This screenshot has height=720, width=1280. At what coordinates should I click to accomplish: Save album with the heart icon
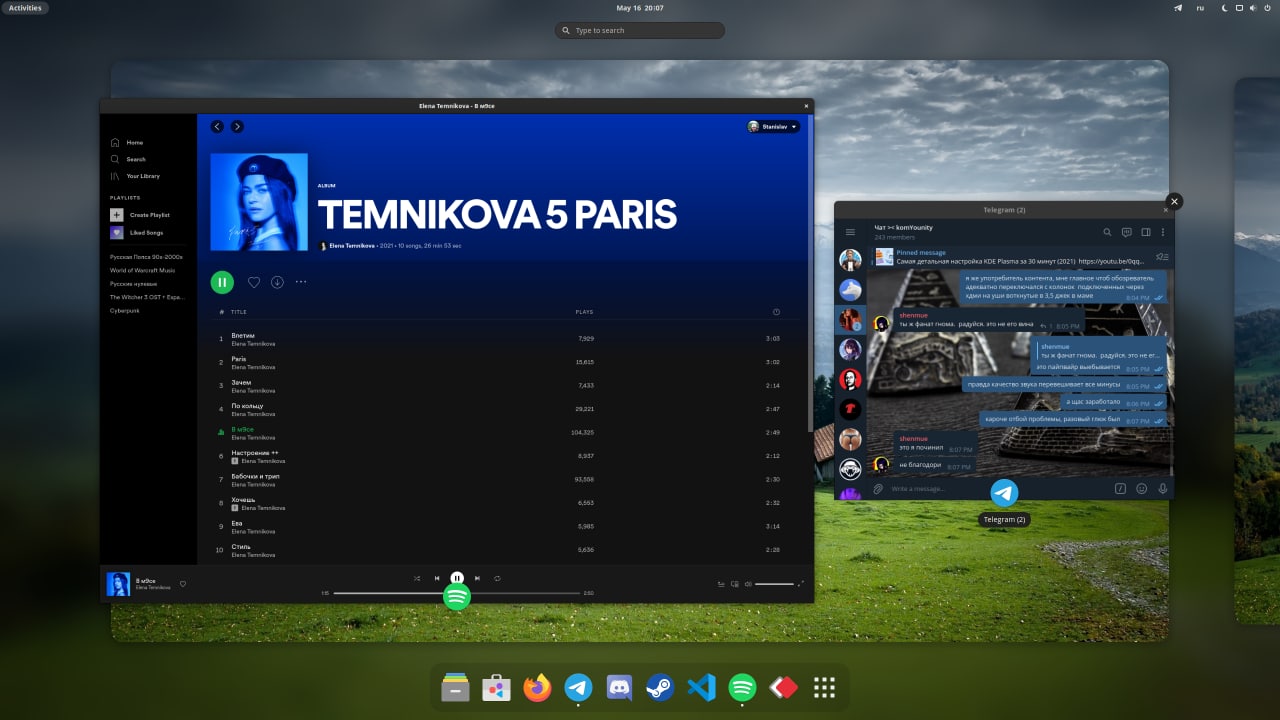tap(254, 282)
